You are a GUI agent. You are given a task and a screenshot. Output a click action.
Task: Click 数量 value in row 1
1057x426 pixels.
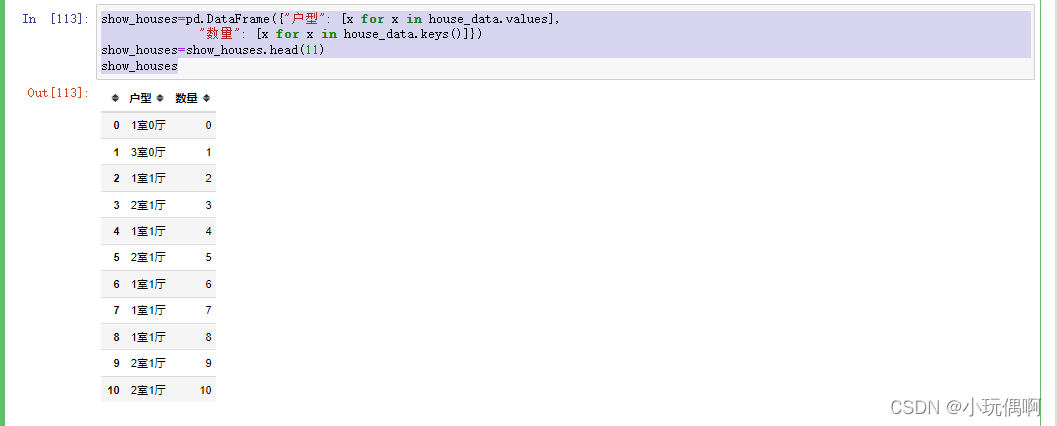[208, 152]
